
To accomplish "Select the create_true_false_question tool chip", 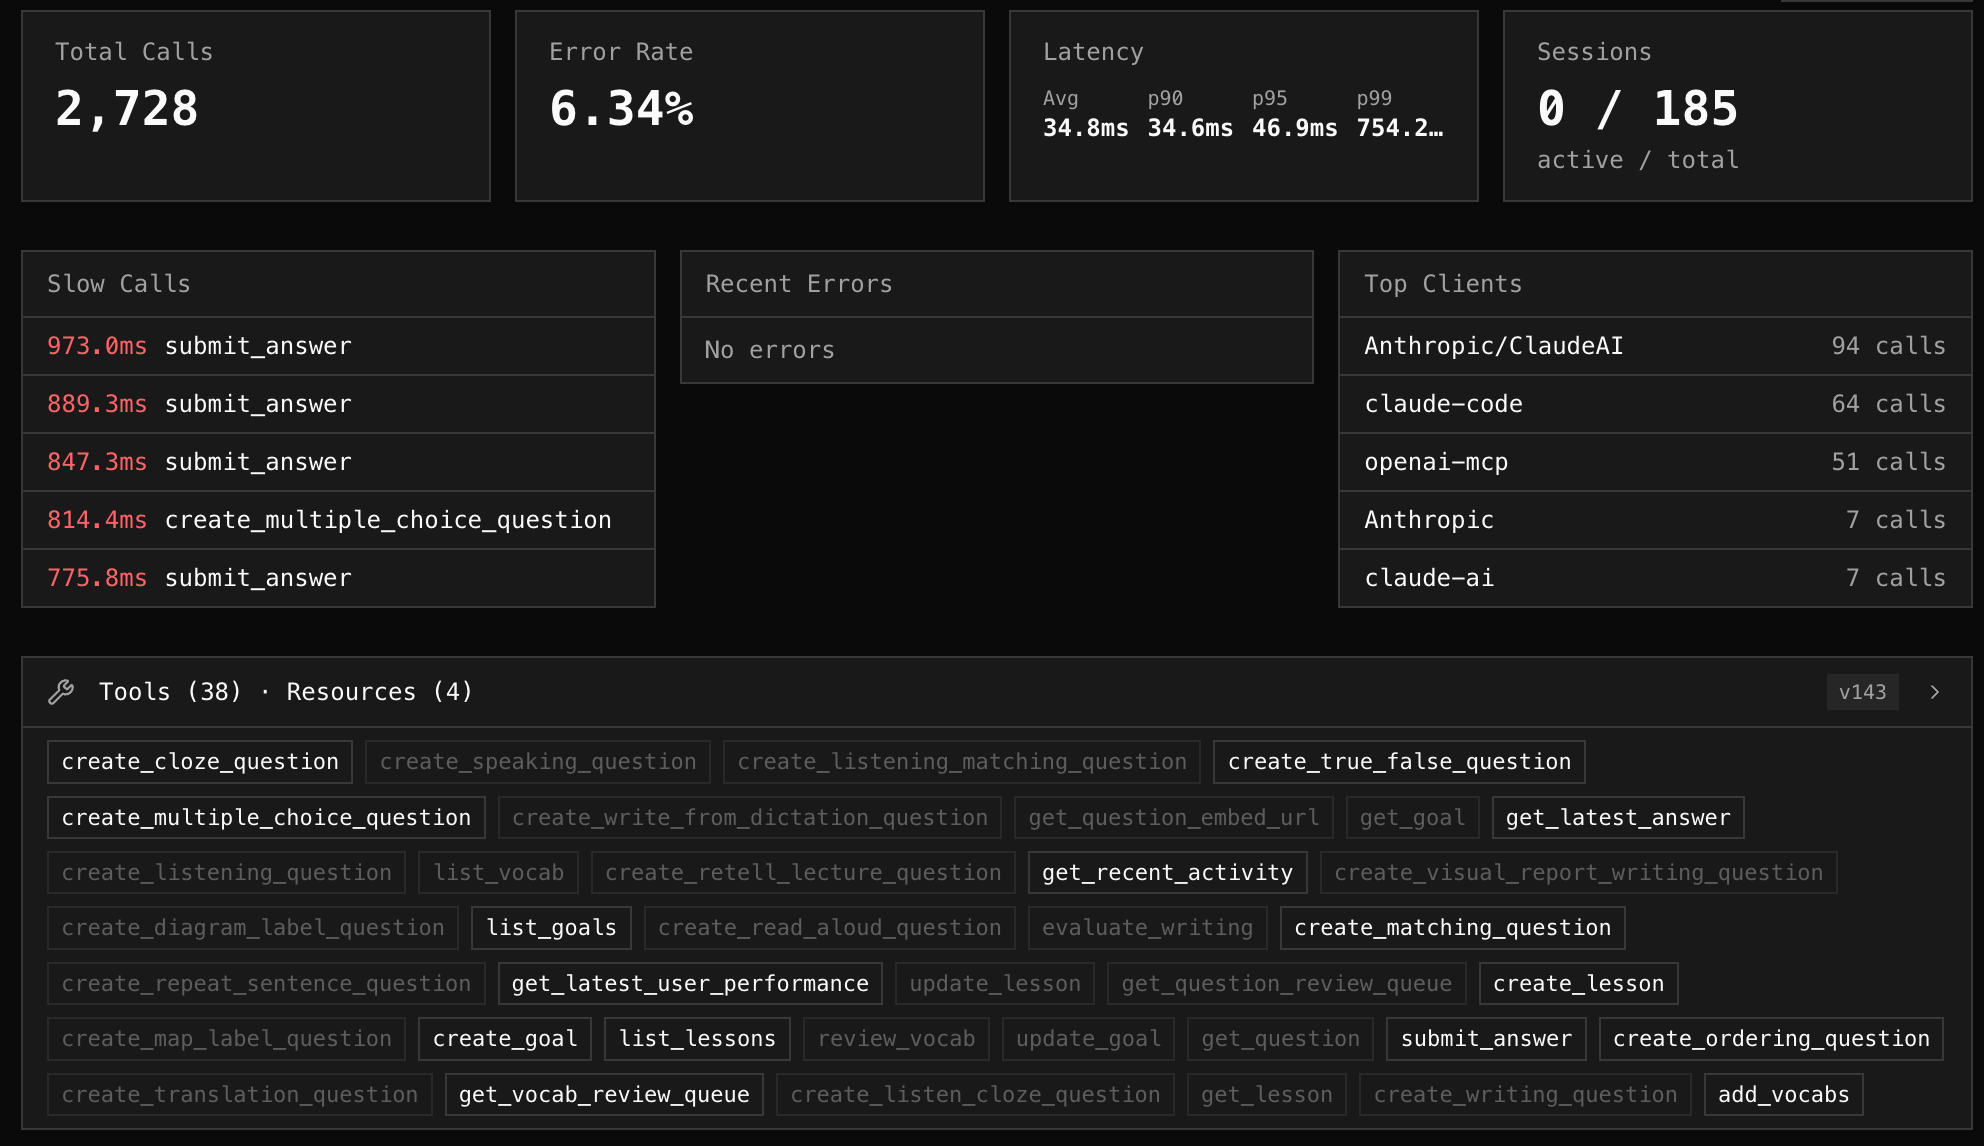I will tap(1399, 762).
